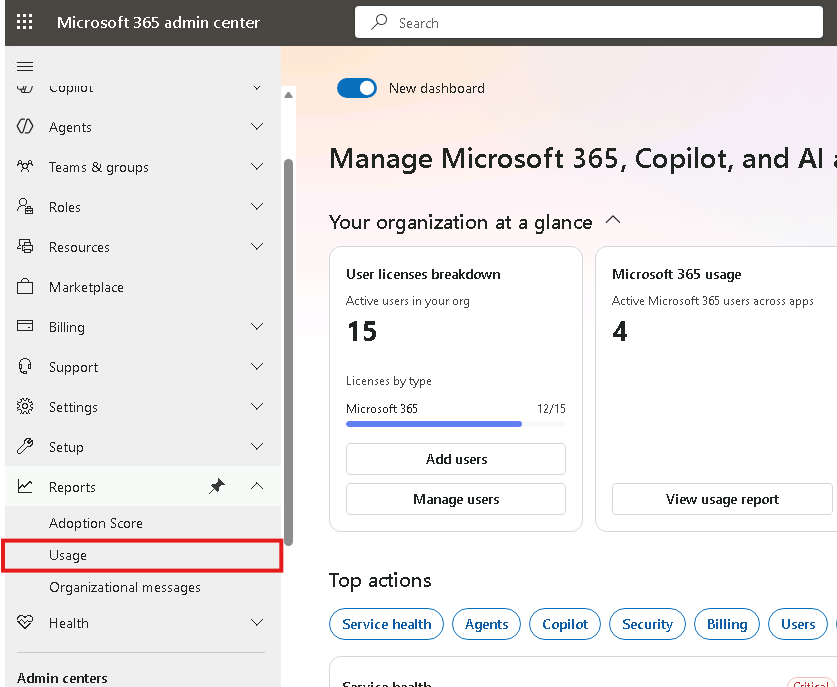Expand the Agents menu chevron
The width and height of the screenshot is (837, 687).
(257, 127)
